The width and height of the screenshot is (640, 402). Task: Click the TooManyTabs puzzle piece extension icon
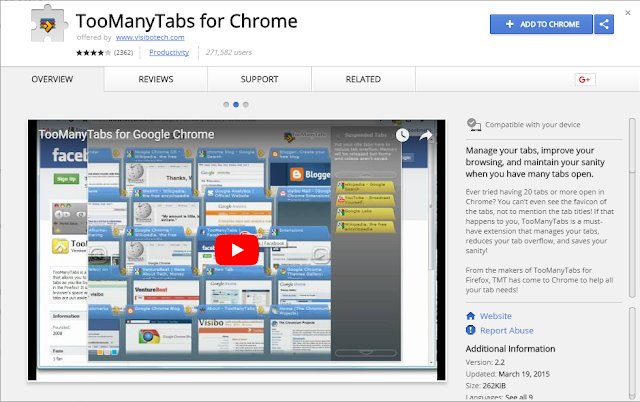pyautogui.click(x=49, y=24)
